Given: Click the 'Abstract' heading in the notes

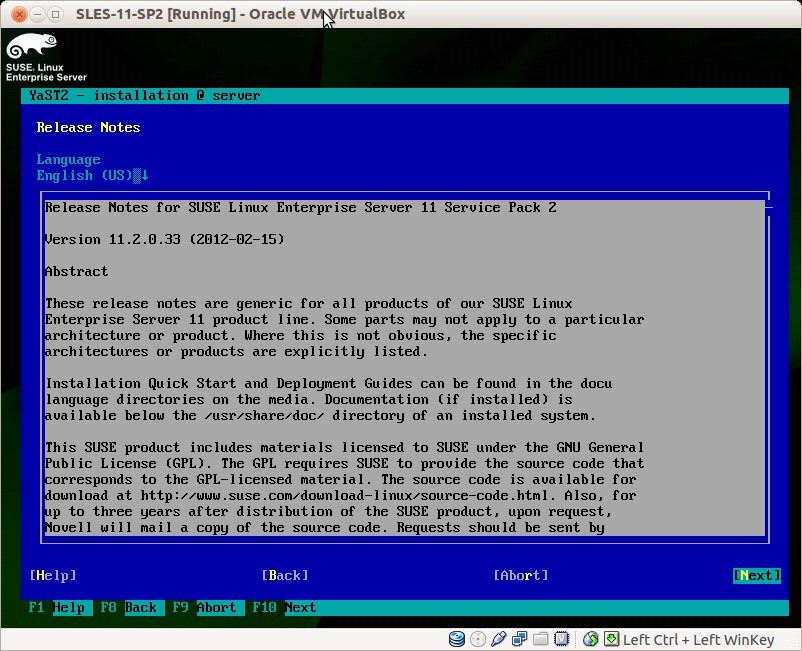Looking at the screenshot, I should coord(76,272).
